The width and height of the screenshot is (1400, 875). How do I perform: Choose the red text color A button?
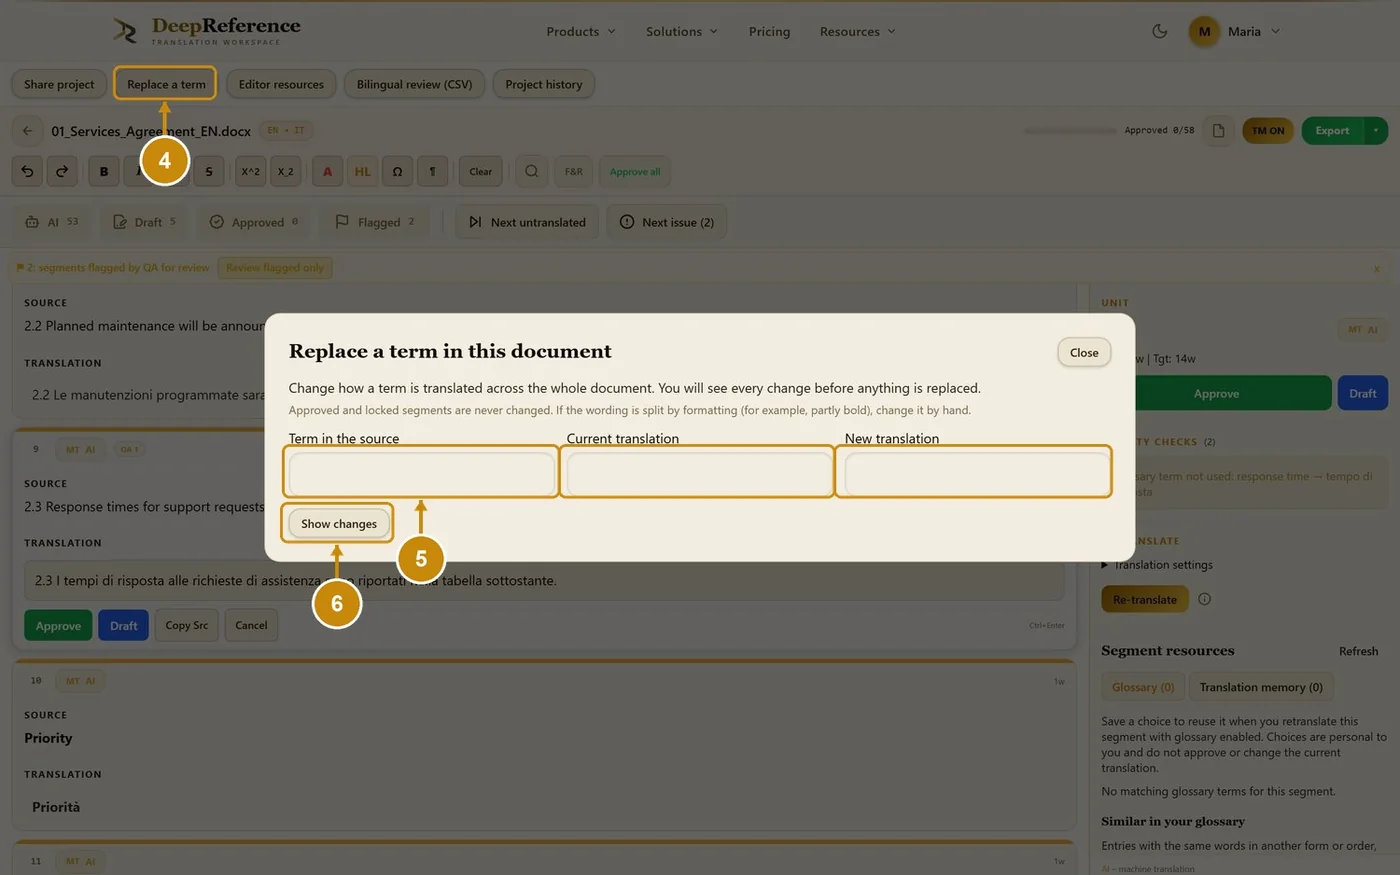coord(327,171)
